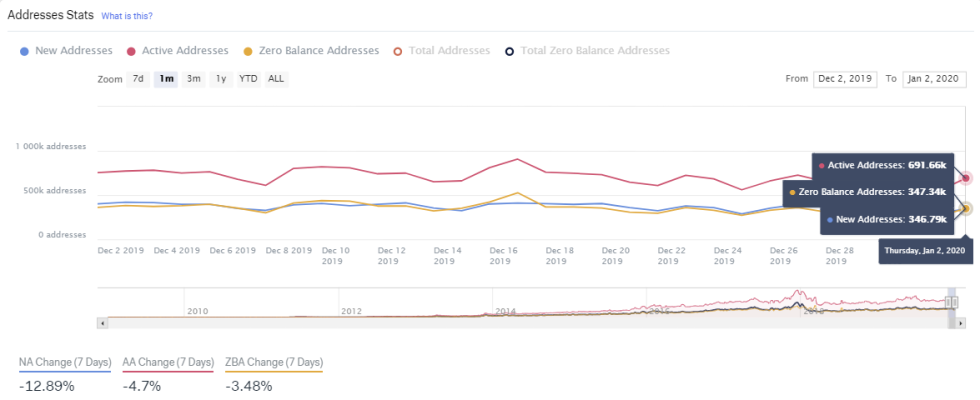Show the Total Addresses series

tap(449, 50)
